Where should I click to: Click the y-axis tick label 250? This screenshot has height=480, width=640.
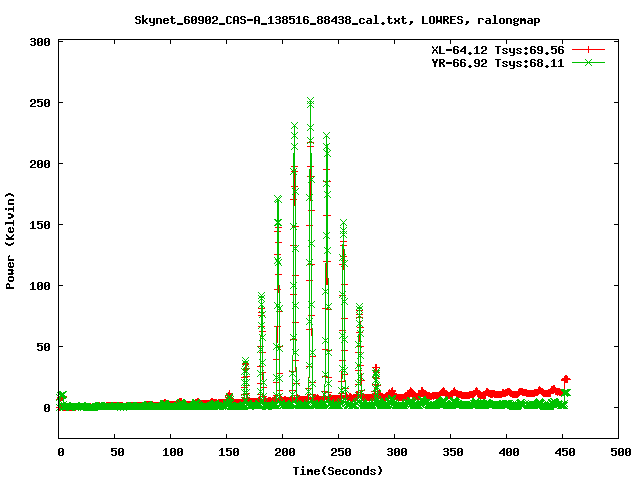40,103
